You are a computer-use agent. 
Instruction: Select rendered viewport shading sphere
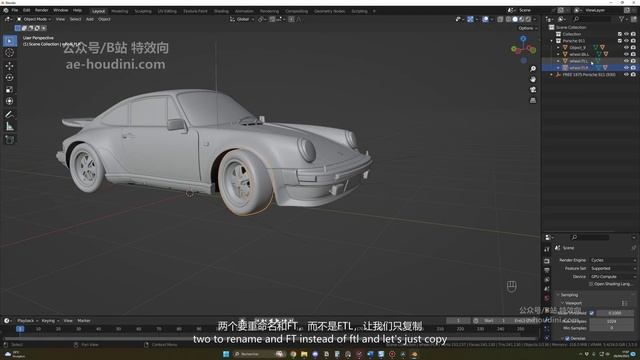pos(528,19)
